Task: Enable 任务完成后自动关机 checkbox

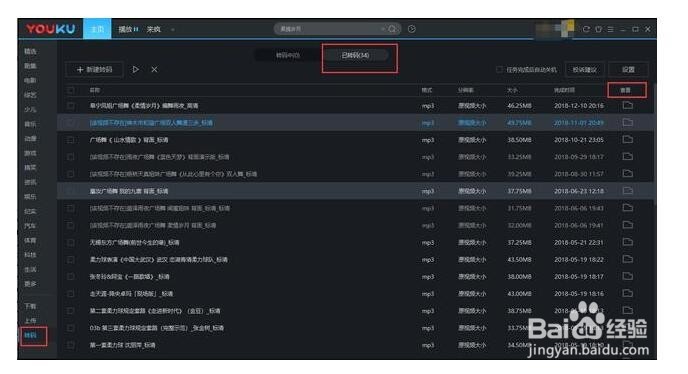Action: 499,69
